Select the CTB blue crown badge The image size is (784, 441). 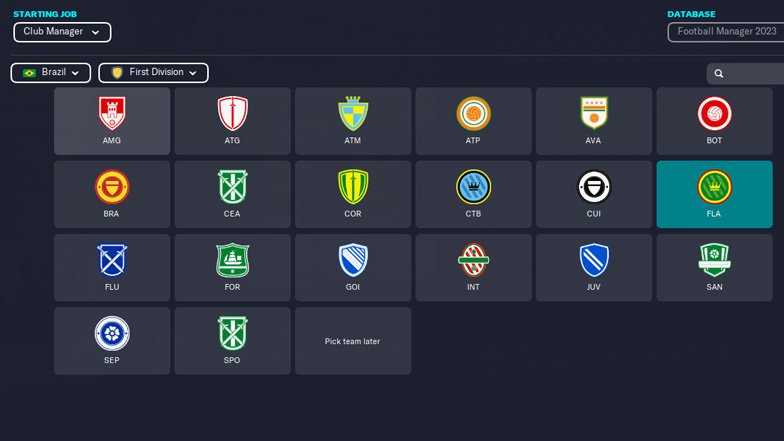pyautogui.click(x=473, y=186)
